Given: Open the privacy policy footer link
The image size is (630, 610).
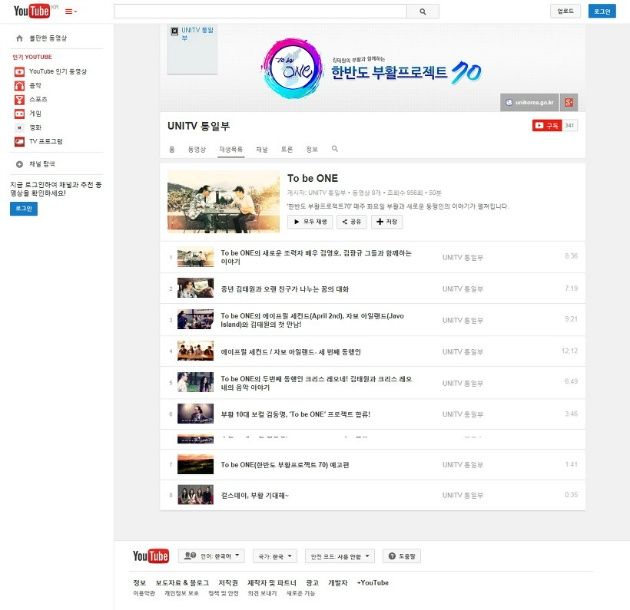Looking at the screenshot, I should click(181, 594).
